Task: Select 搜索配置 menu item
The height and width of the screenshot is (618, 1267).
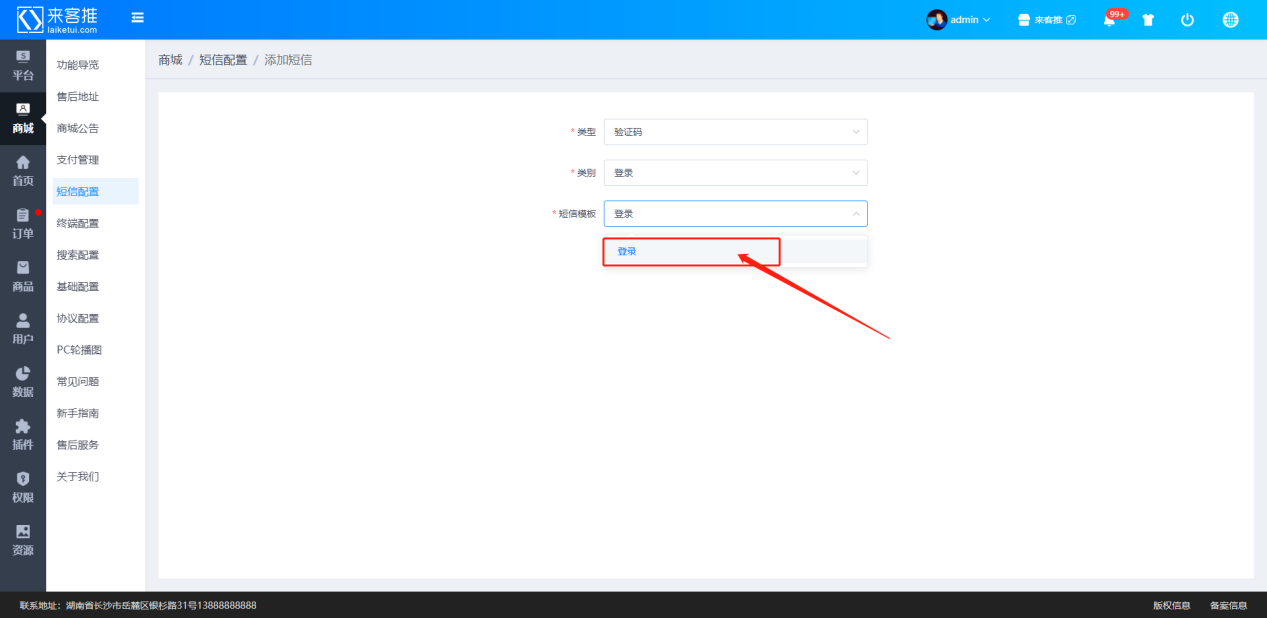Action: click(x=95, y=255)
